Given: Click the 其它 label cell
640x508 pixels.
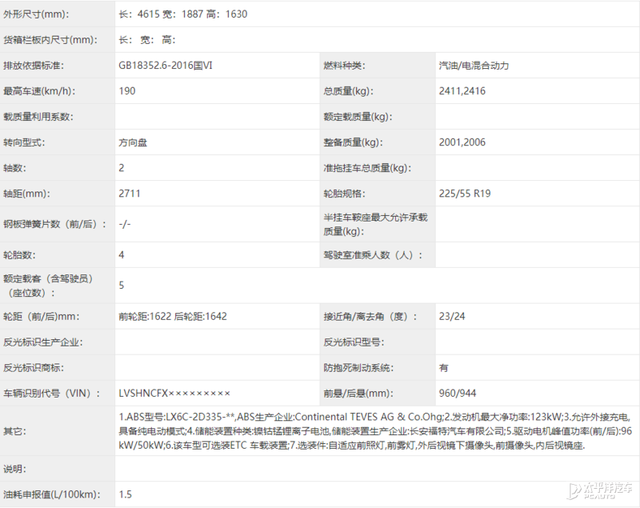Looking at the screenshot, I should (57, 431).
